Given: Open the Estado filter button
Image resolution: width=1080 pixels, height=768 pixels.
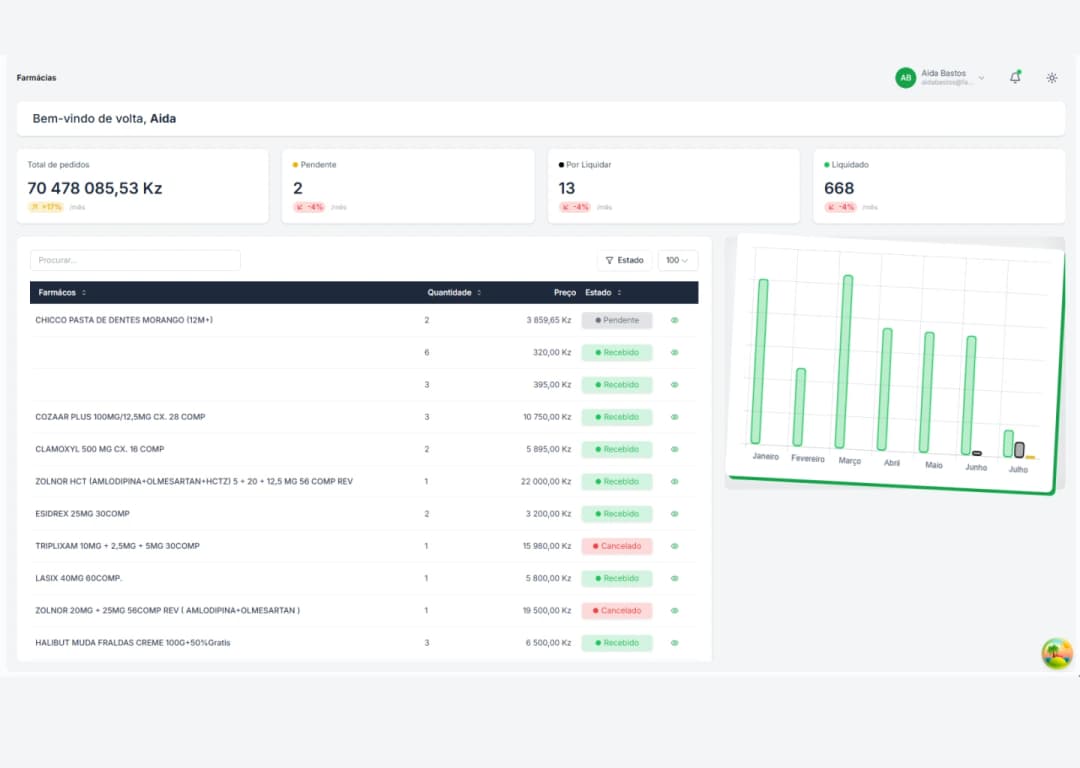Looking at the screenshot, I should [x=624, y=260].
